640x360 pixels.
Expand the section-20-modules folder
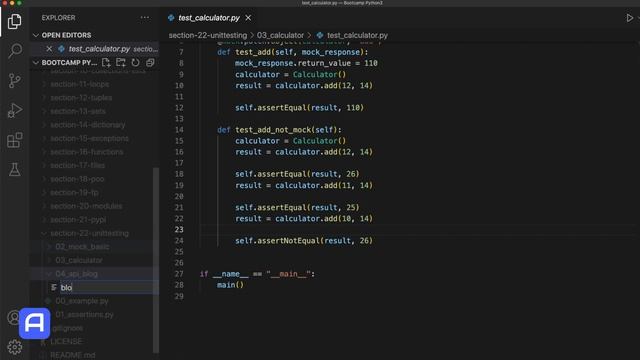point(86,206)
